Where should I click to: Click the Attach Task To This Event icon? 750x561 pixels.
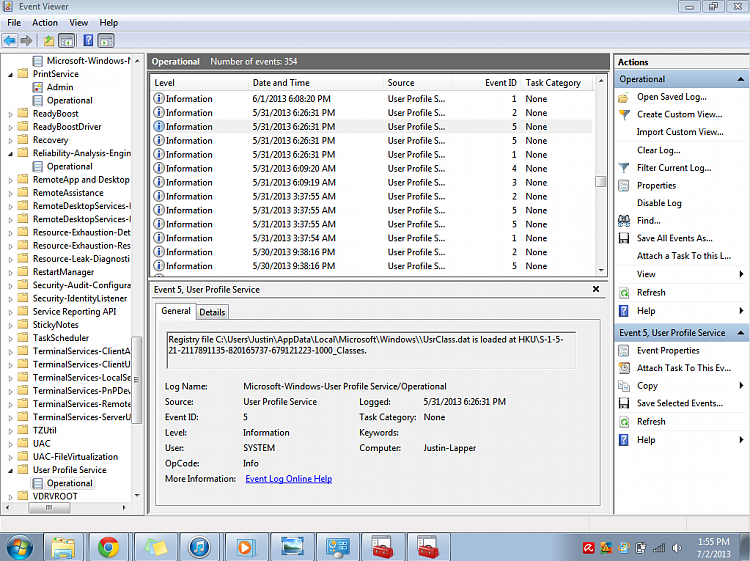[x=624, y=368]
